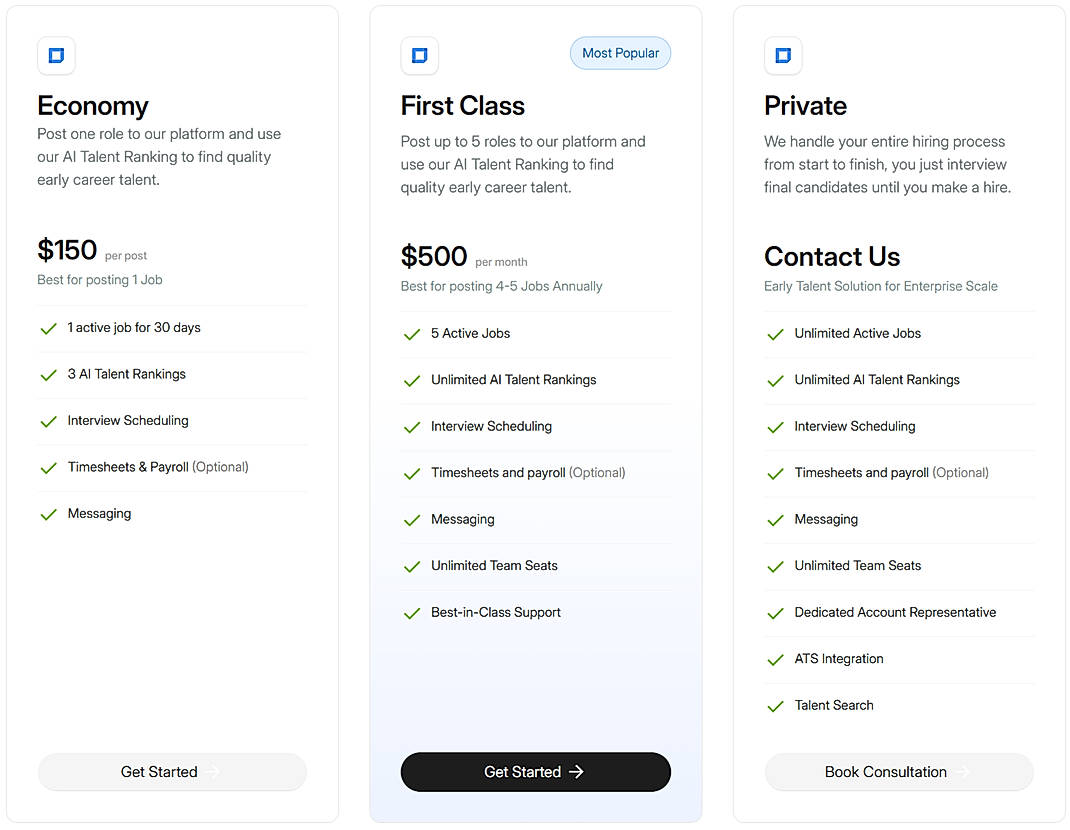
Task: Click Book Consultation for the Private plan
Action: [898, 772]
